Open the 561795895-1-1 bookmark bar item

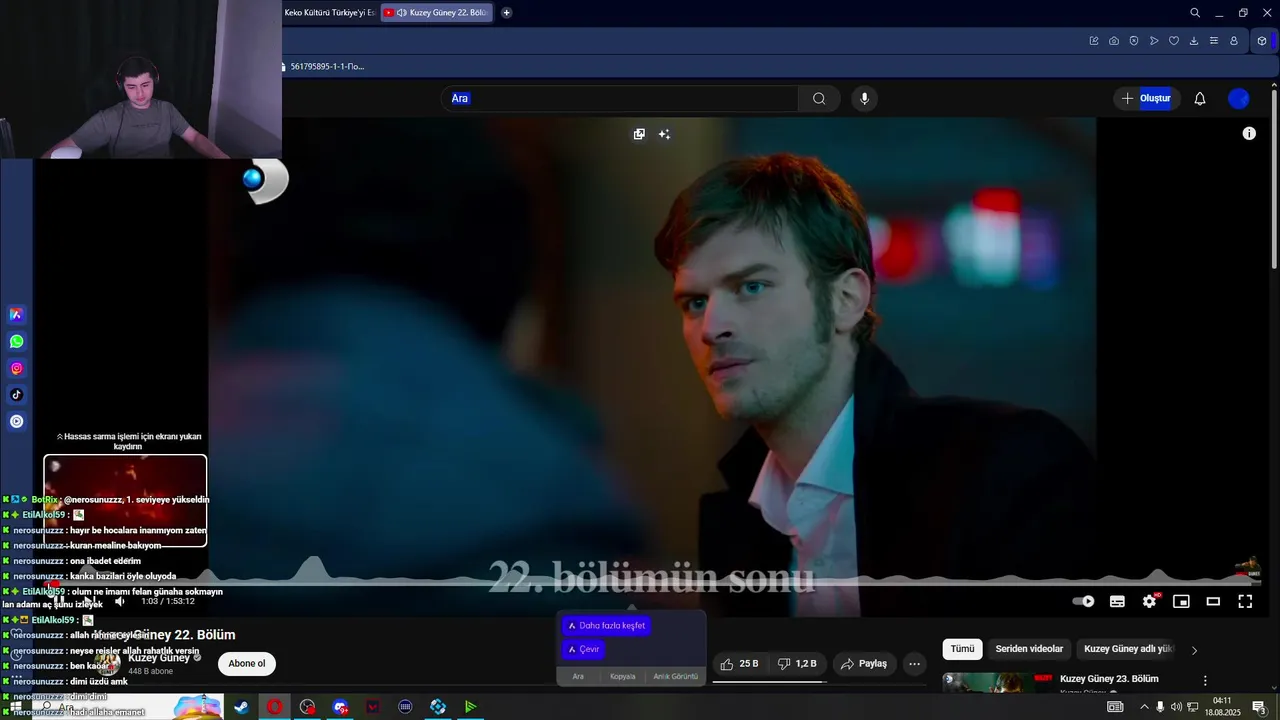[322, 66]
